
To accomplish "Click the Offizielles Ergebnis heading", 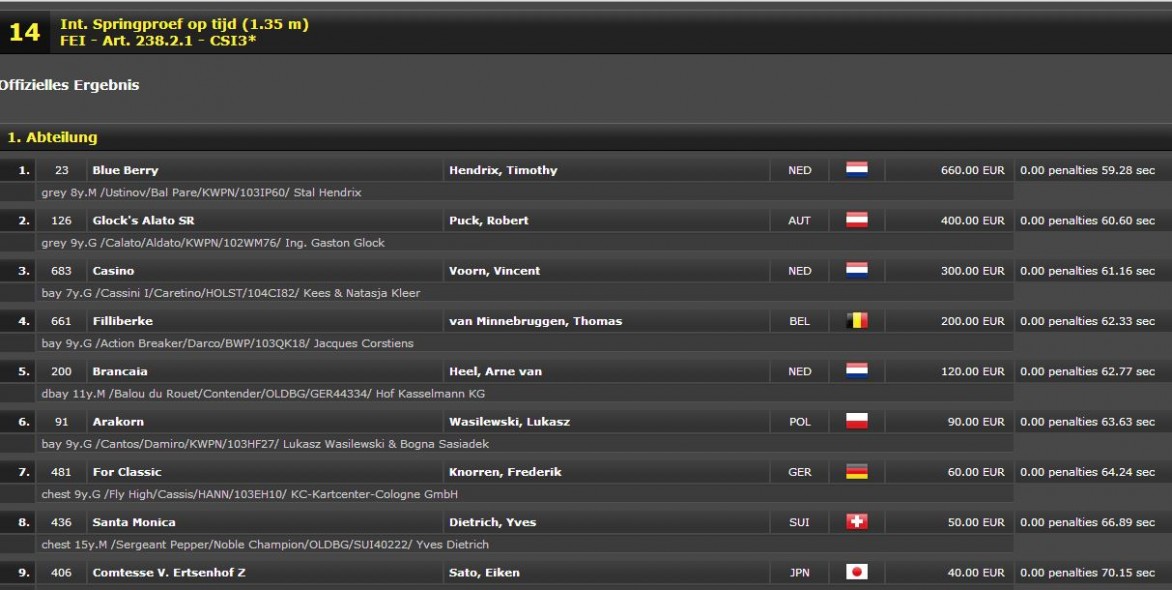I will (70, 85).
